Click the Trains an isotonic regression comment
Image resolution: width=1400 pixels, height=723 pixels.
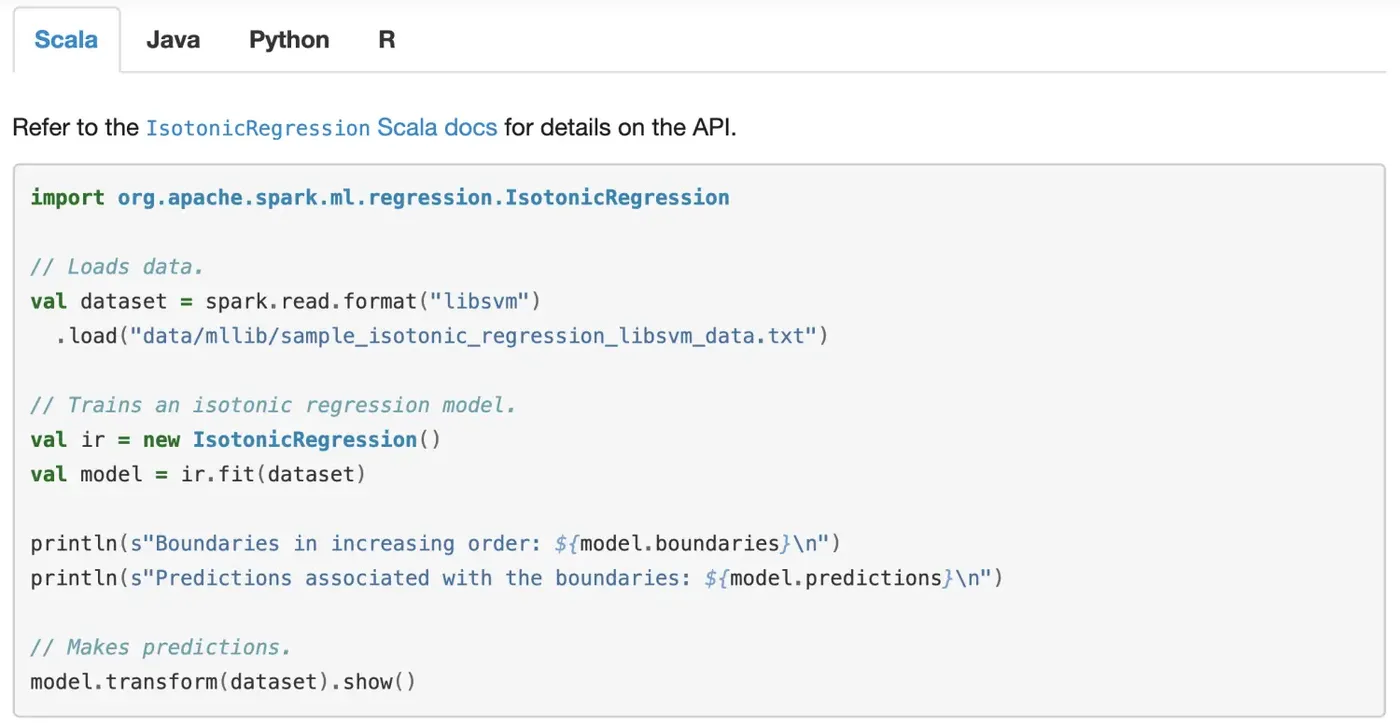tap(273, 405)
